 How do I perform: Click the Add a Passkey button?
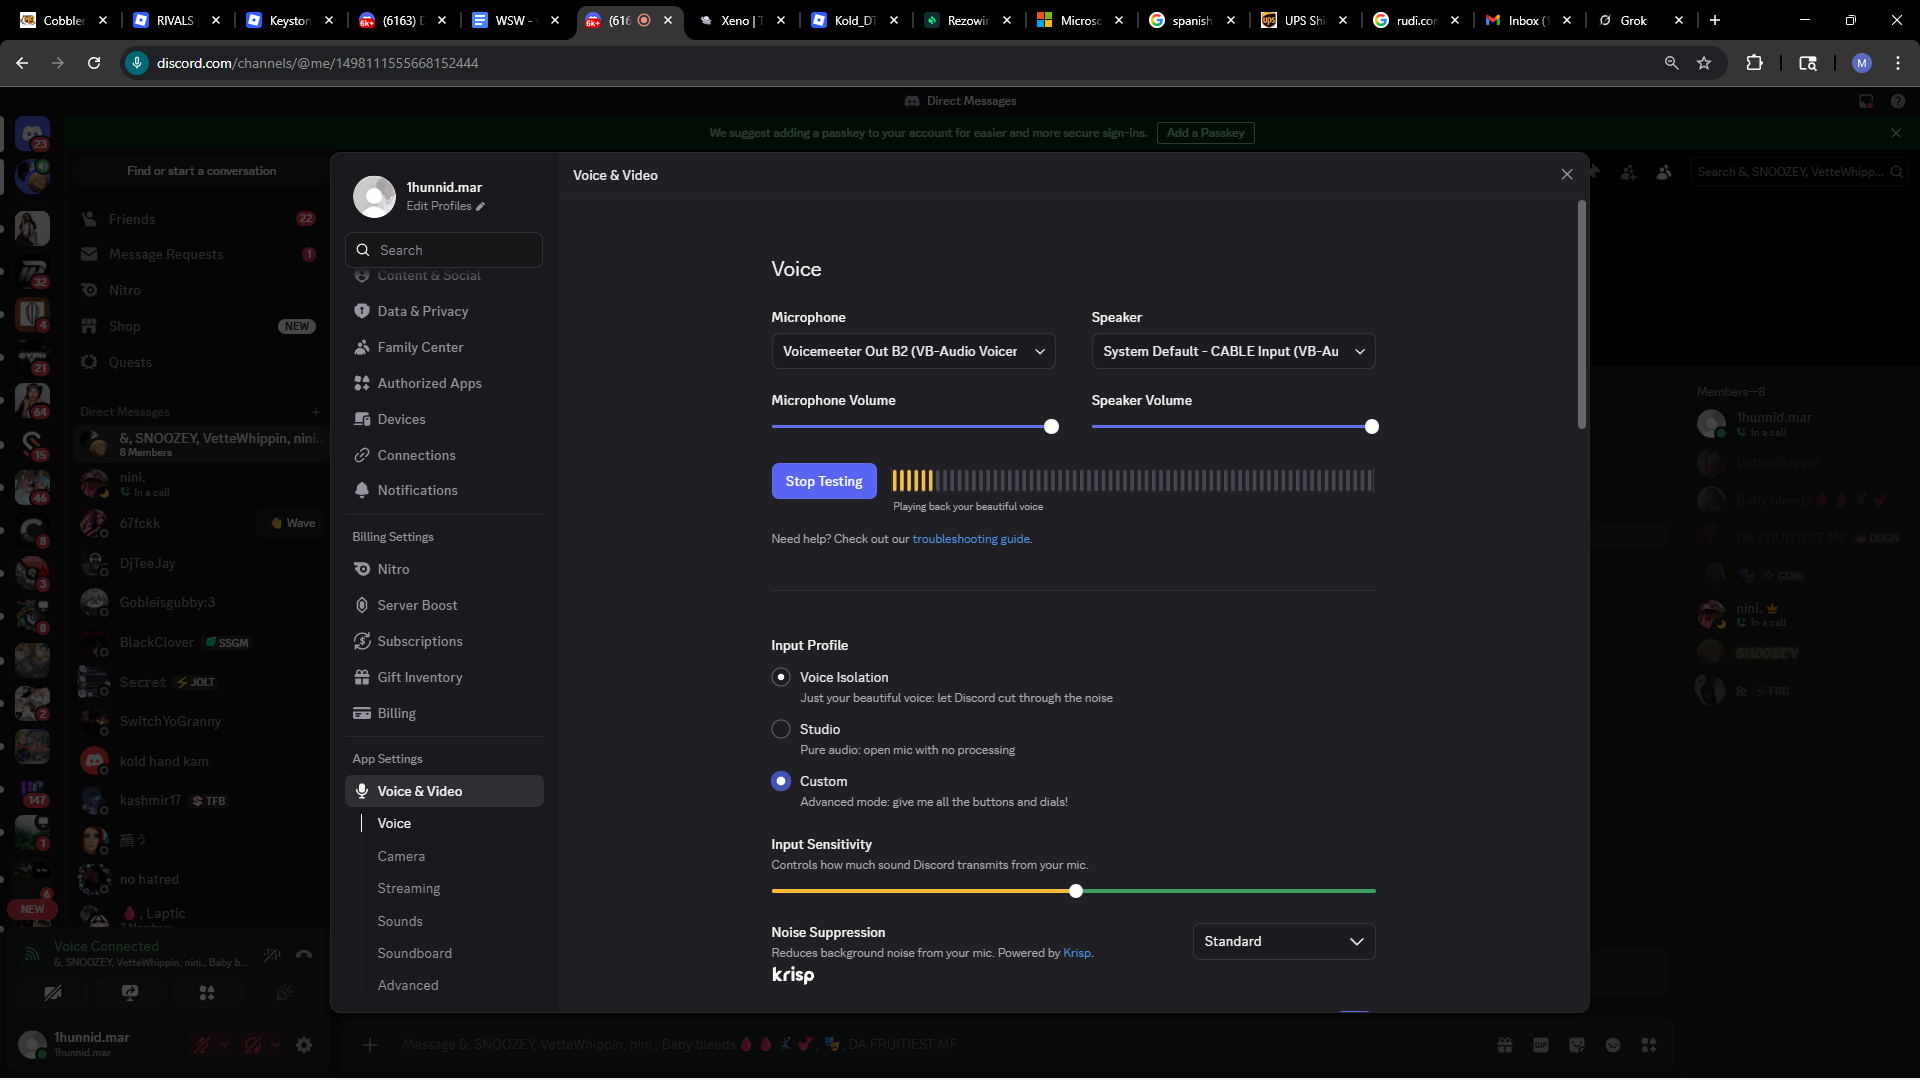click(1205, 133)
